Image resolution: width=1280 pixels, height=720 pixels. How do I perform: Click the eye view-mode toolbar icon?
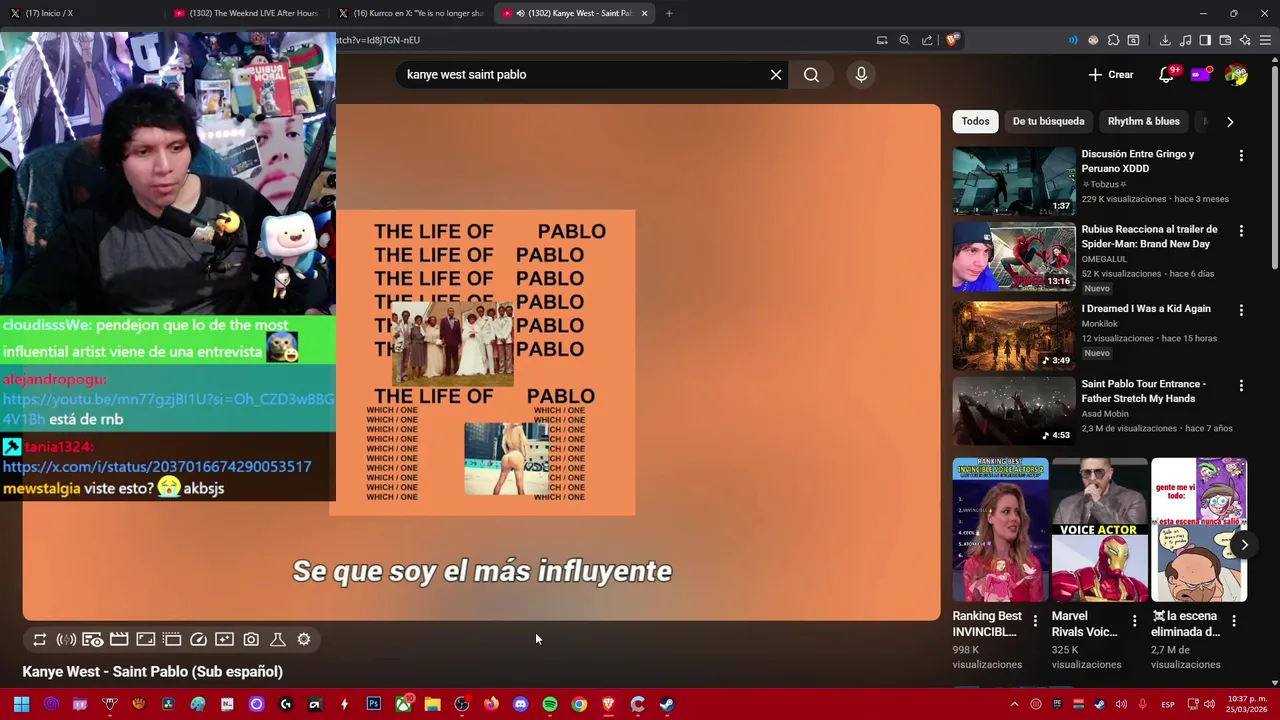click(92, 640)
